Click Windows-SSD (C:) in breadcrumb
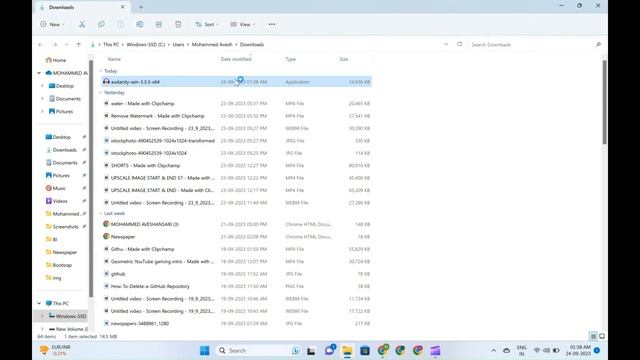 (146, 44)
